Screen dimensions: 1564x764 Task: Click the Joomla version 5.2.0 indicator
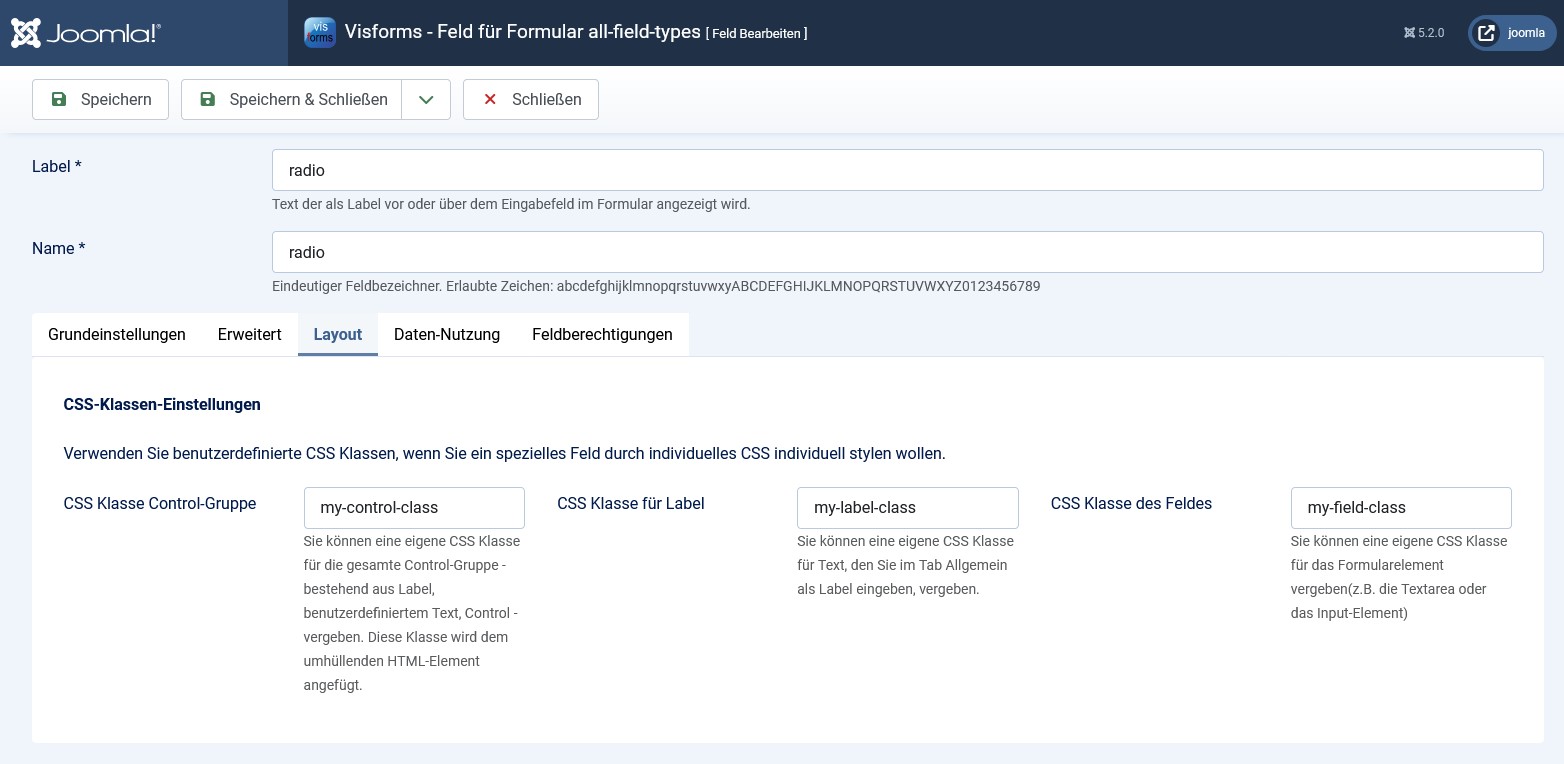tap(1424, 33)
